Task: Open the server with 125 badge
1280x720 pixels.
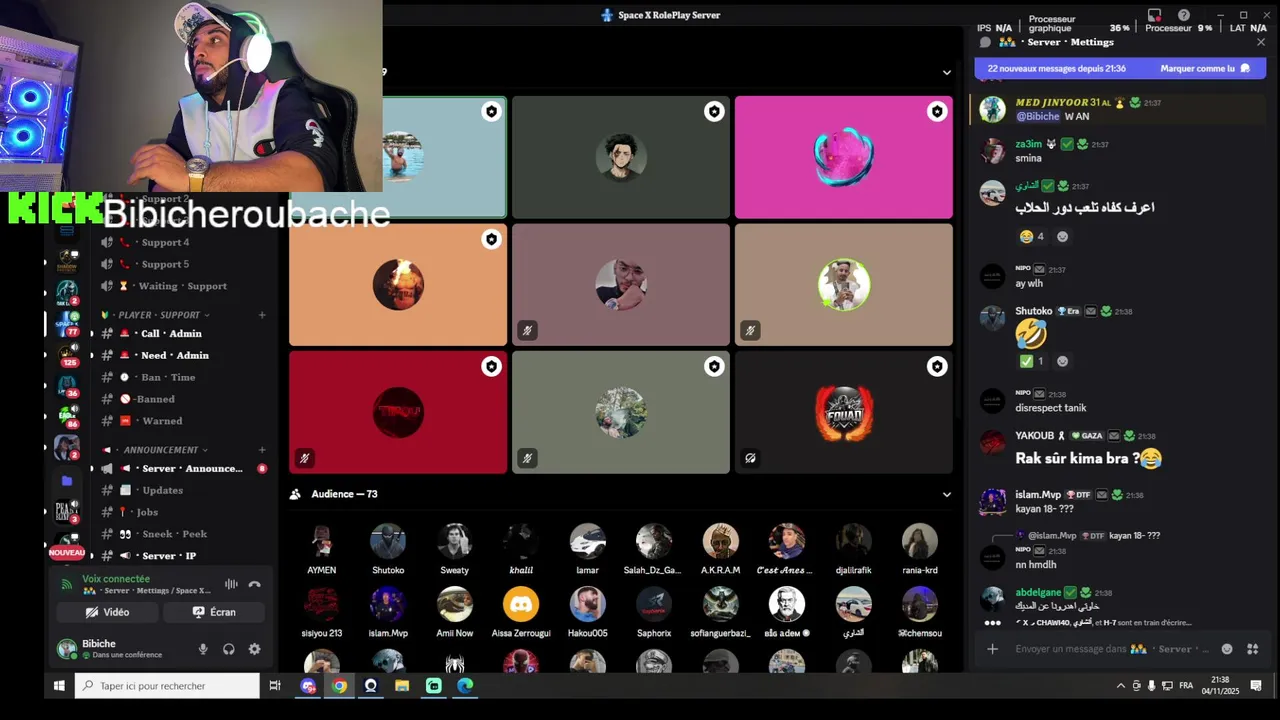Action: coord(67,354)
